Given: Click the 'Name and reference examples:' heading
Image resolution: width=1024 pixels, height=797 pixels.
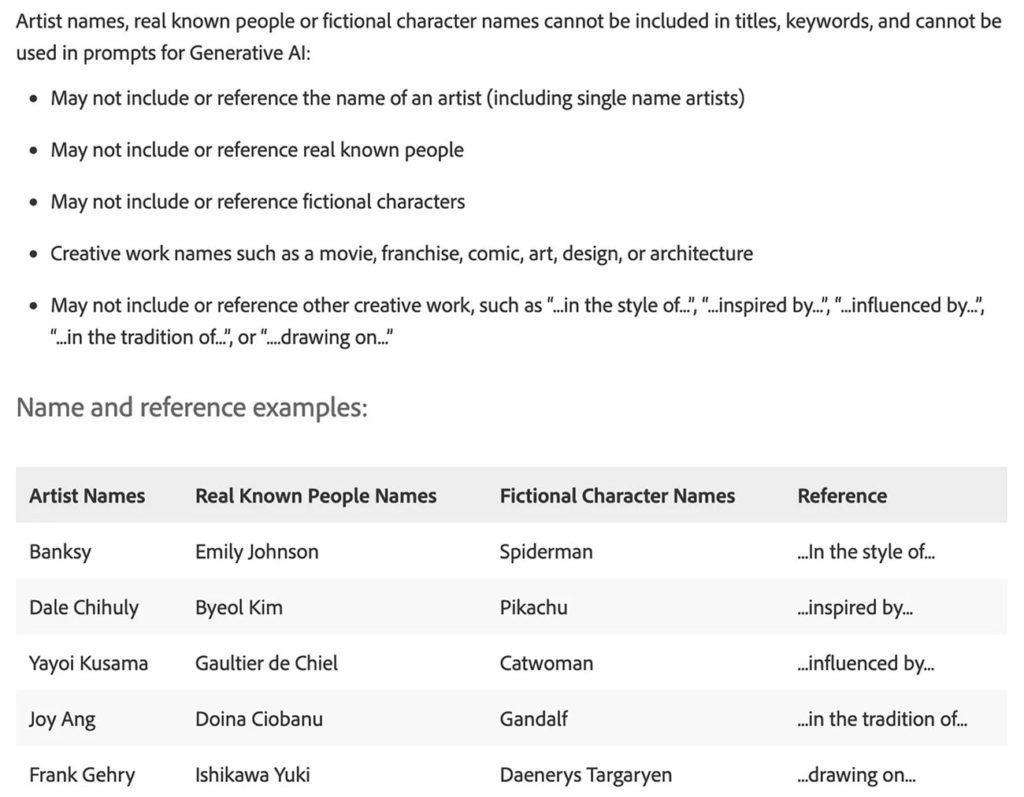Looking at the screenshot, I should (192, 408).
